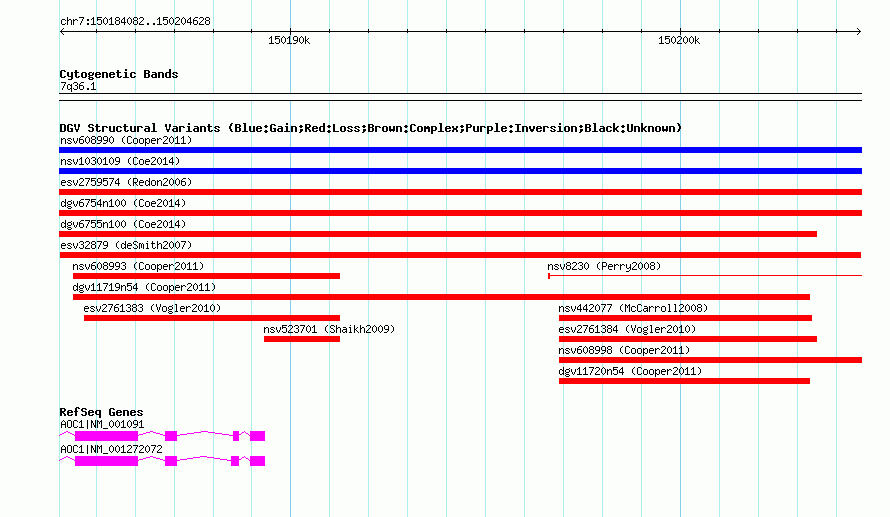Click the AOC1|NM_001091 gene model glyph
The height and width of the screenshot is (517, 890).
tap(162, 436)
